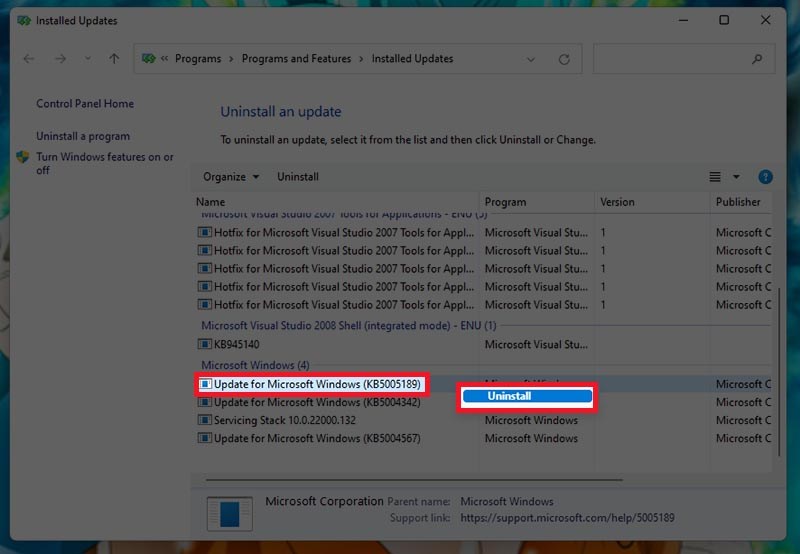This screenshot has height=554, width=800.
Task: Focus the search box field
Action: [x=684, y=59]
